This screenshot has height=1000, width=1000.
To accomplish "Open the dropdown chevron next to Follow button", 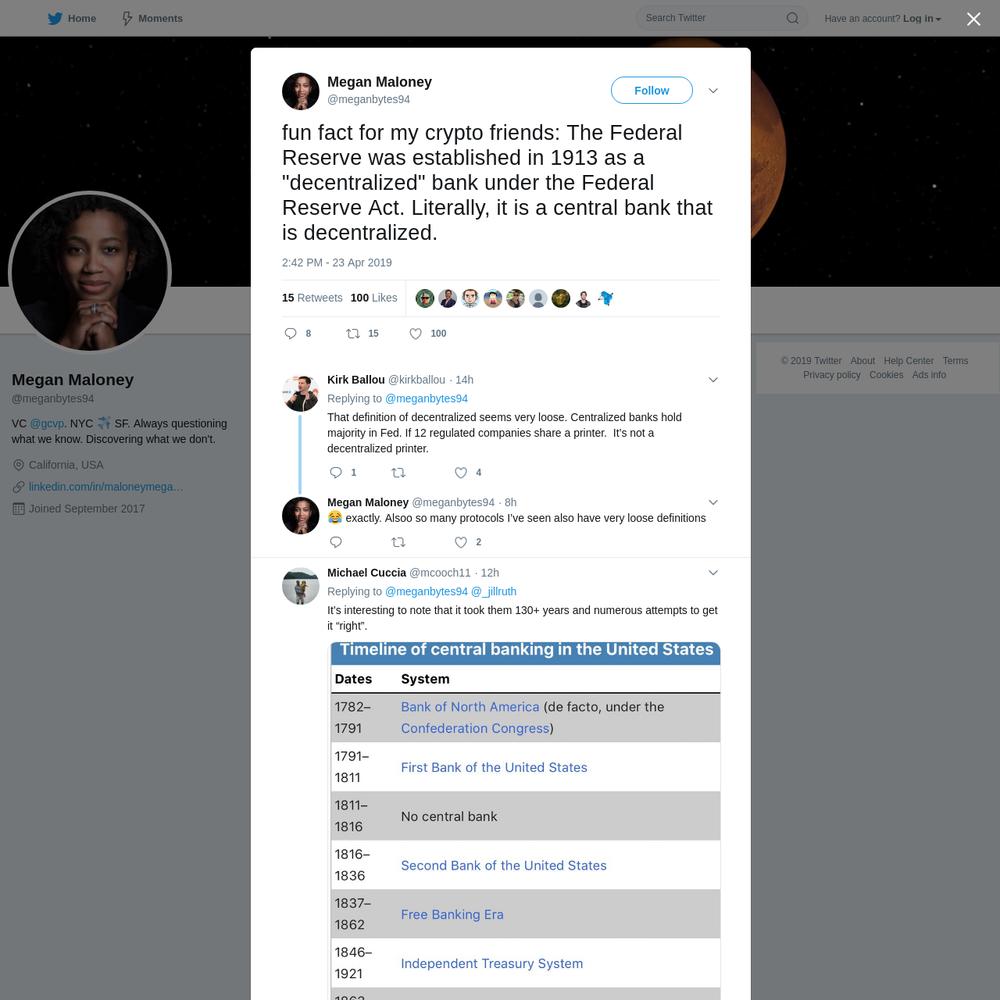I will [x=713, y=91].
